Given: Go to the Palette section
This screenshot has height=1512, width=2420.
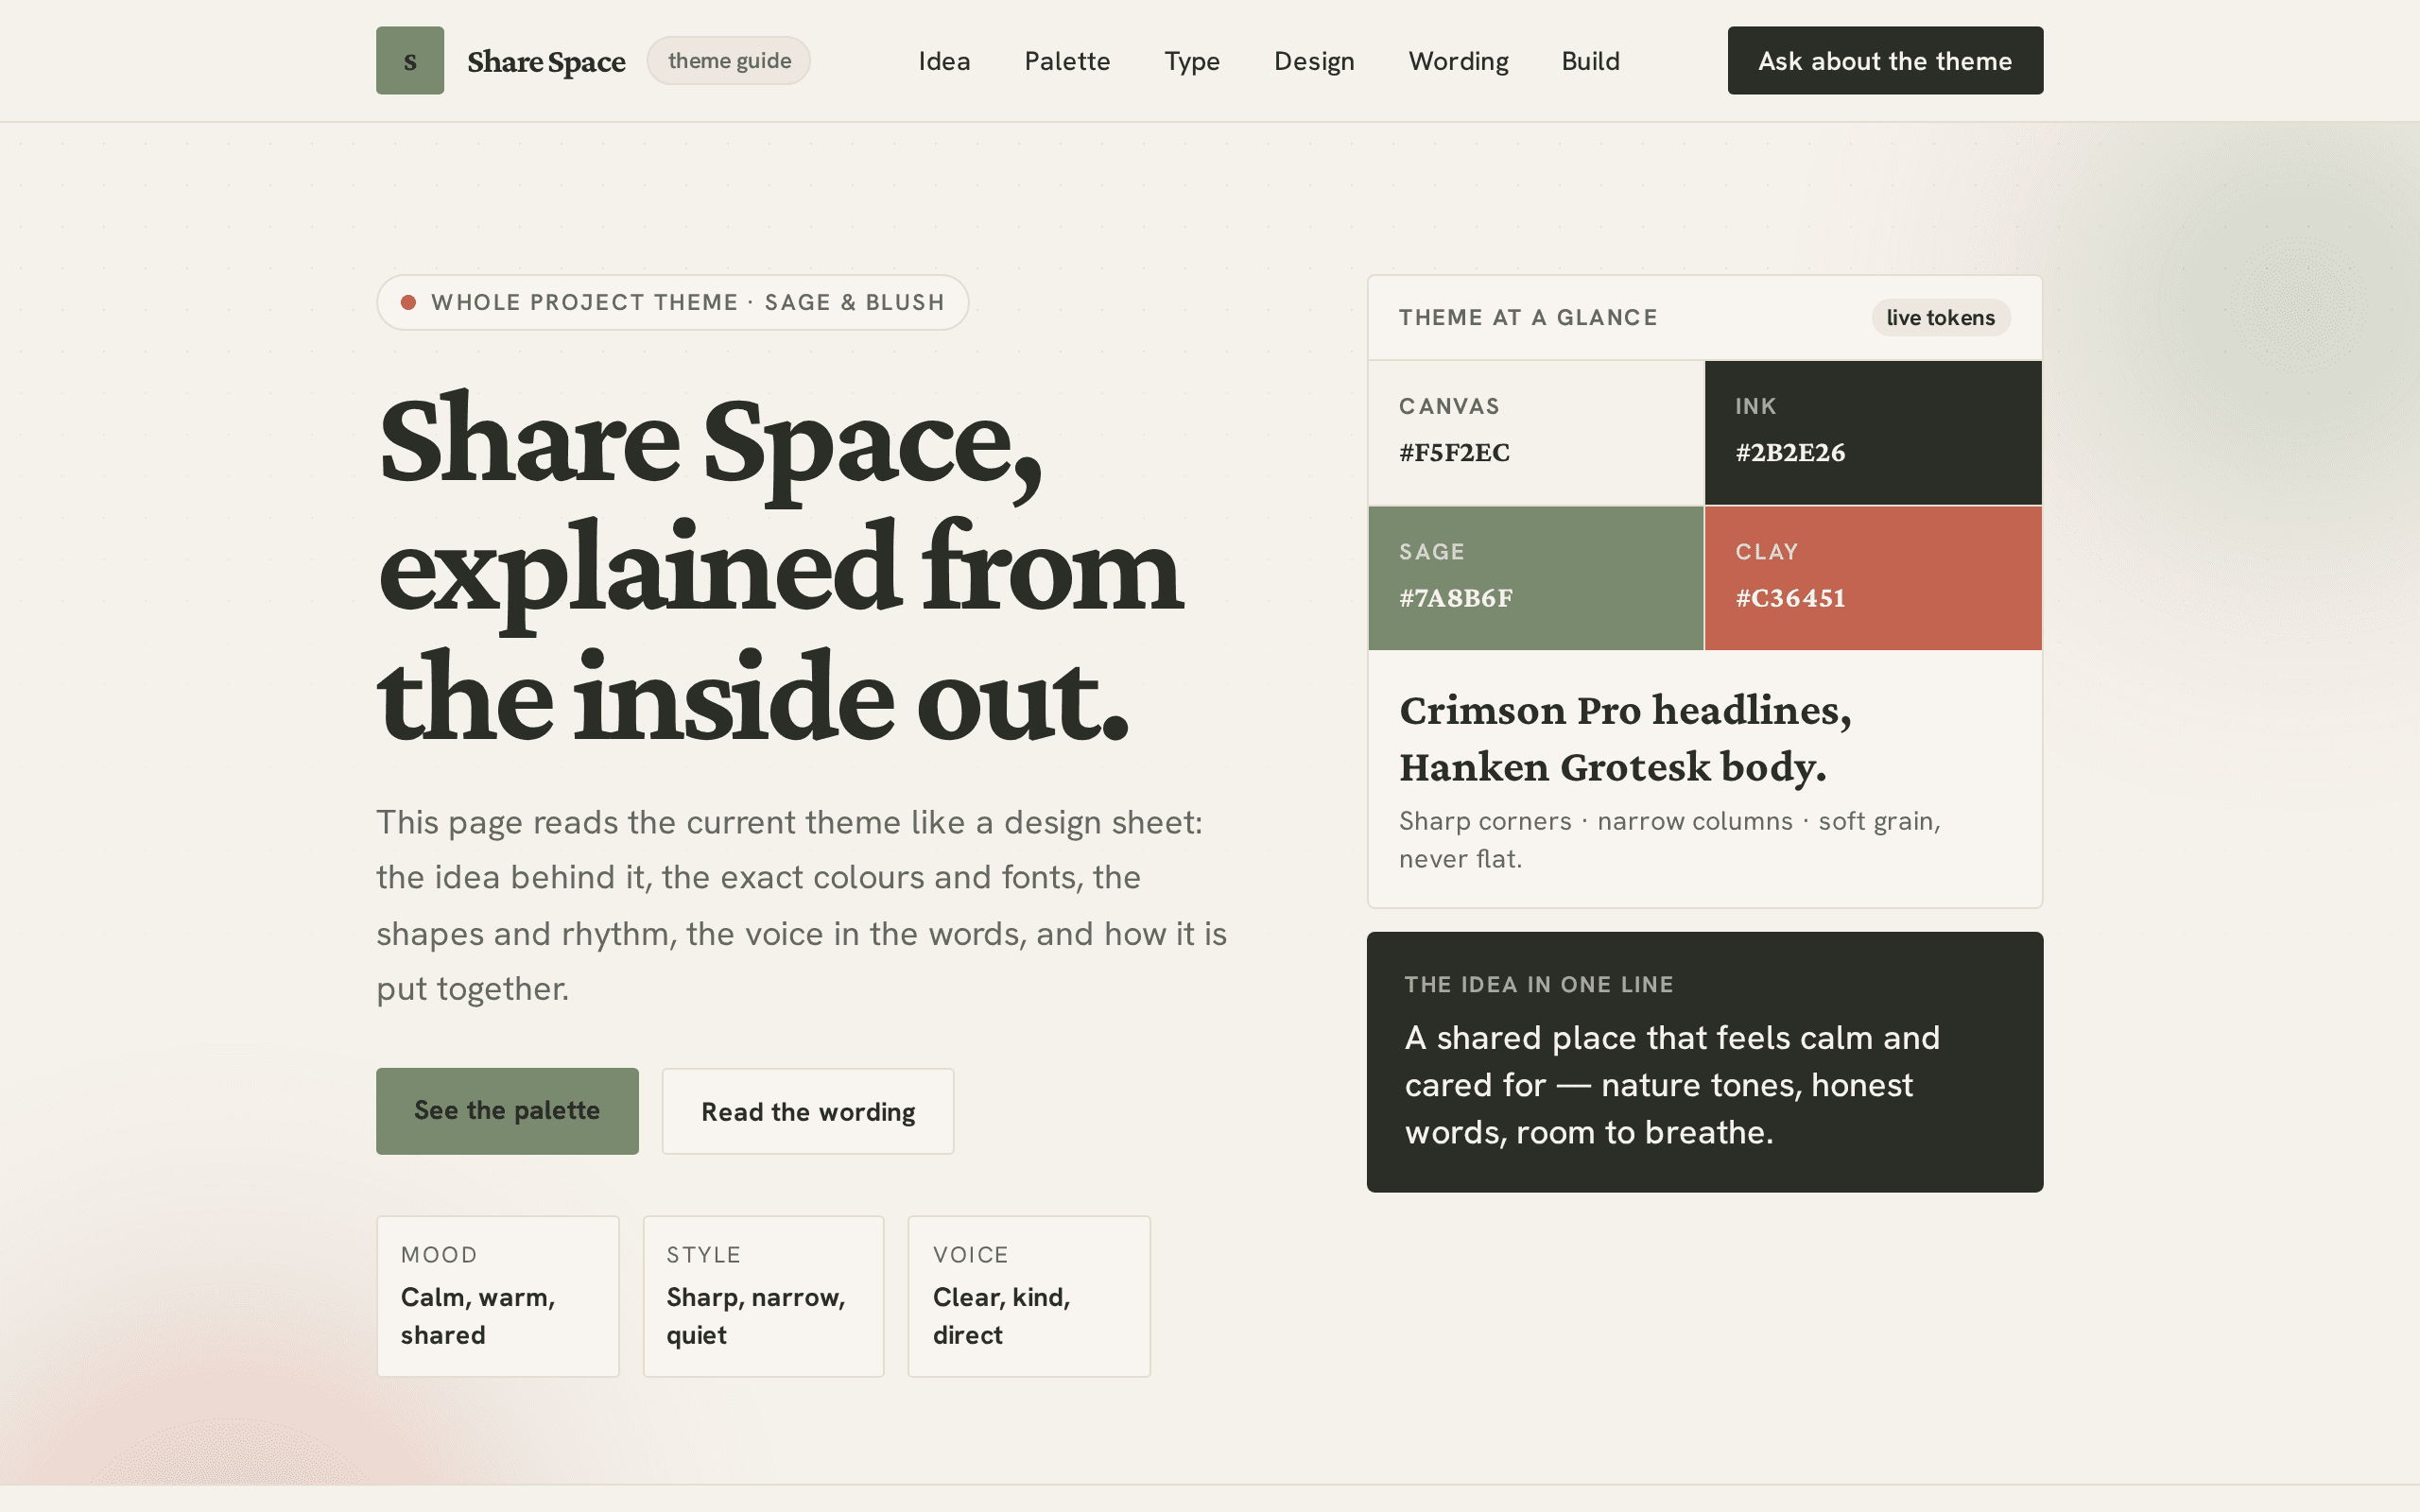Looking at the screenshot, I should click(1067, 61).
